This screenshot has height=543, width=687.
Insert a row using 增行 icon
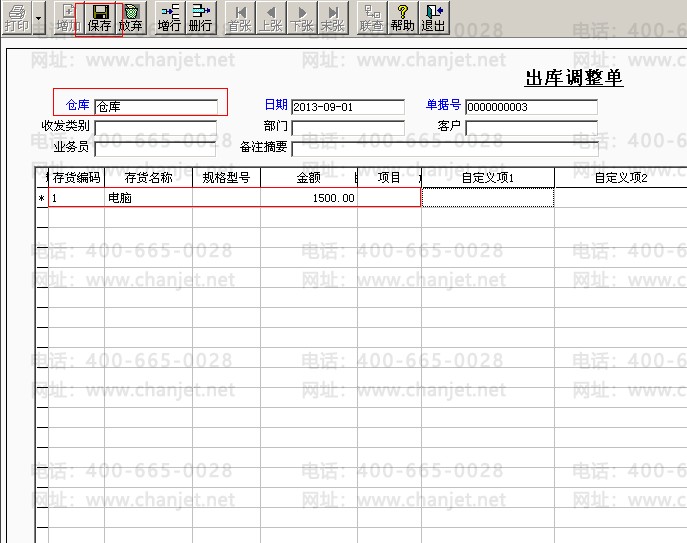tap(170, 18)
